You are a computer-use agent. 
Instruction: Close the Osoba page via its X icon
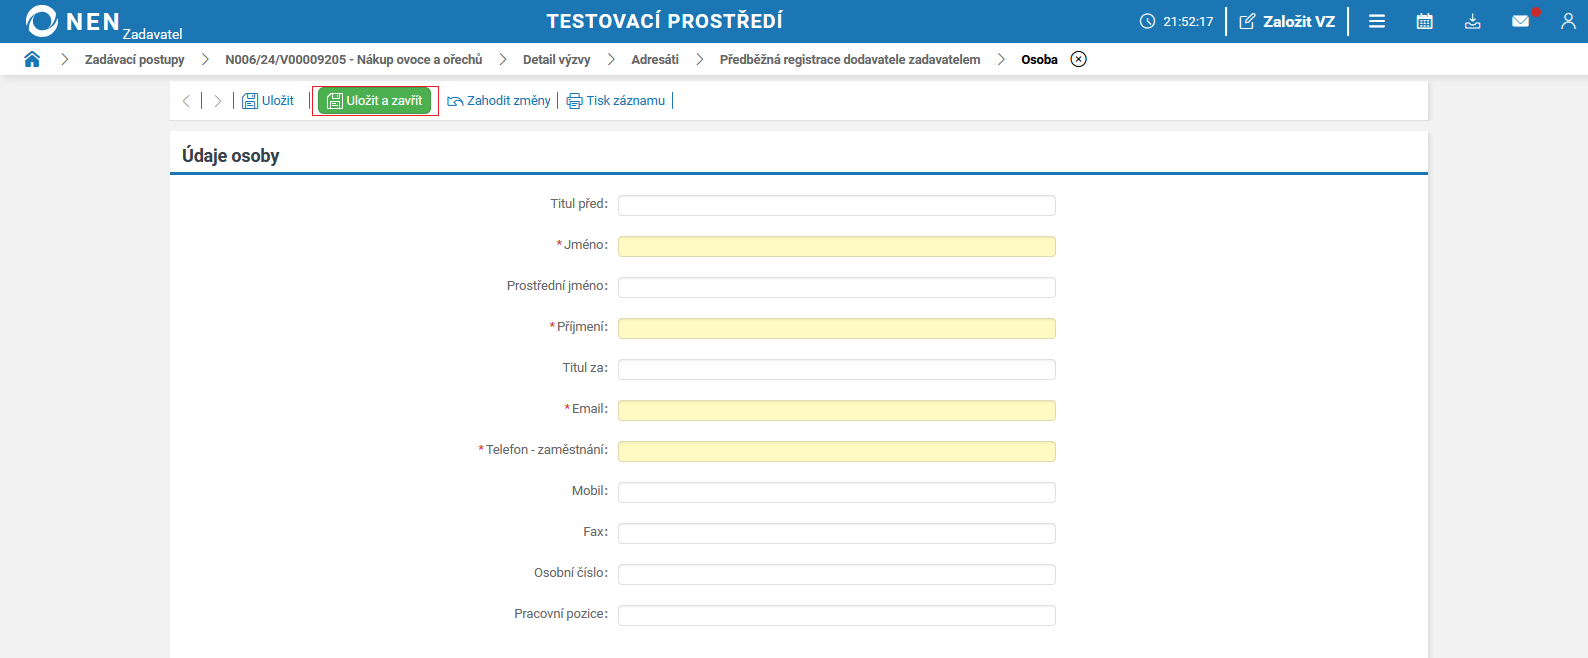[x=1078, y=59]
